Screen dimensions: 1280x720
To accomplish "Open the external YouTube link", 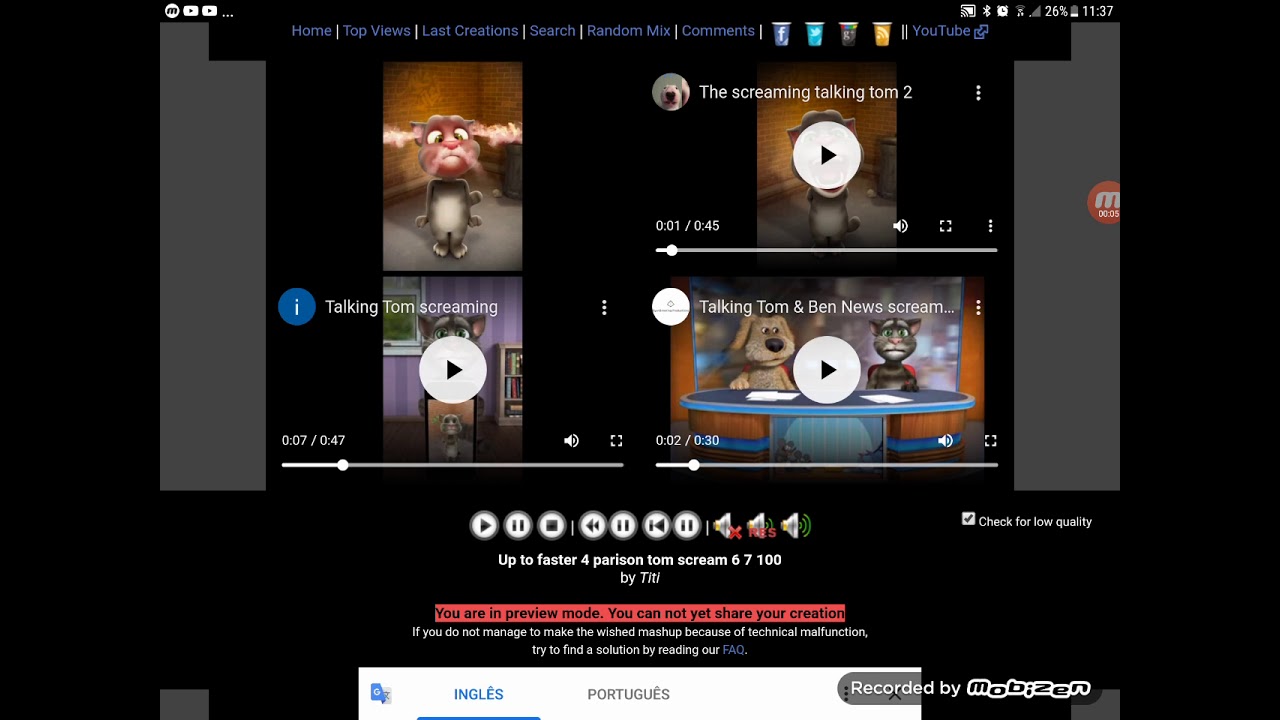I will point(950,31).
